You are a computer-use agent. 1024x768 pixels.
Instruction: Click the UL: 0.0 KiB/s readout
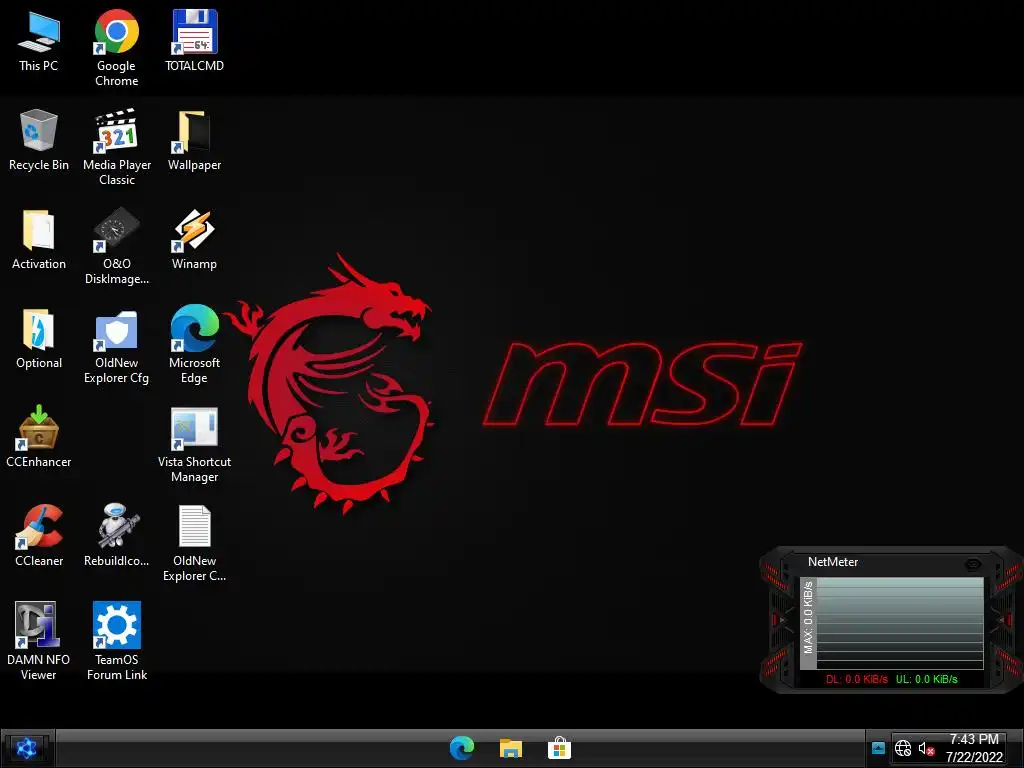[926, 679]
